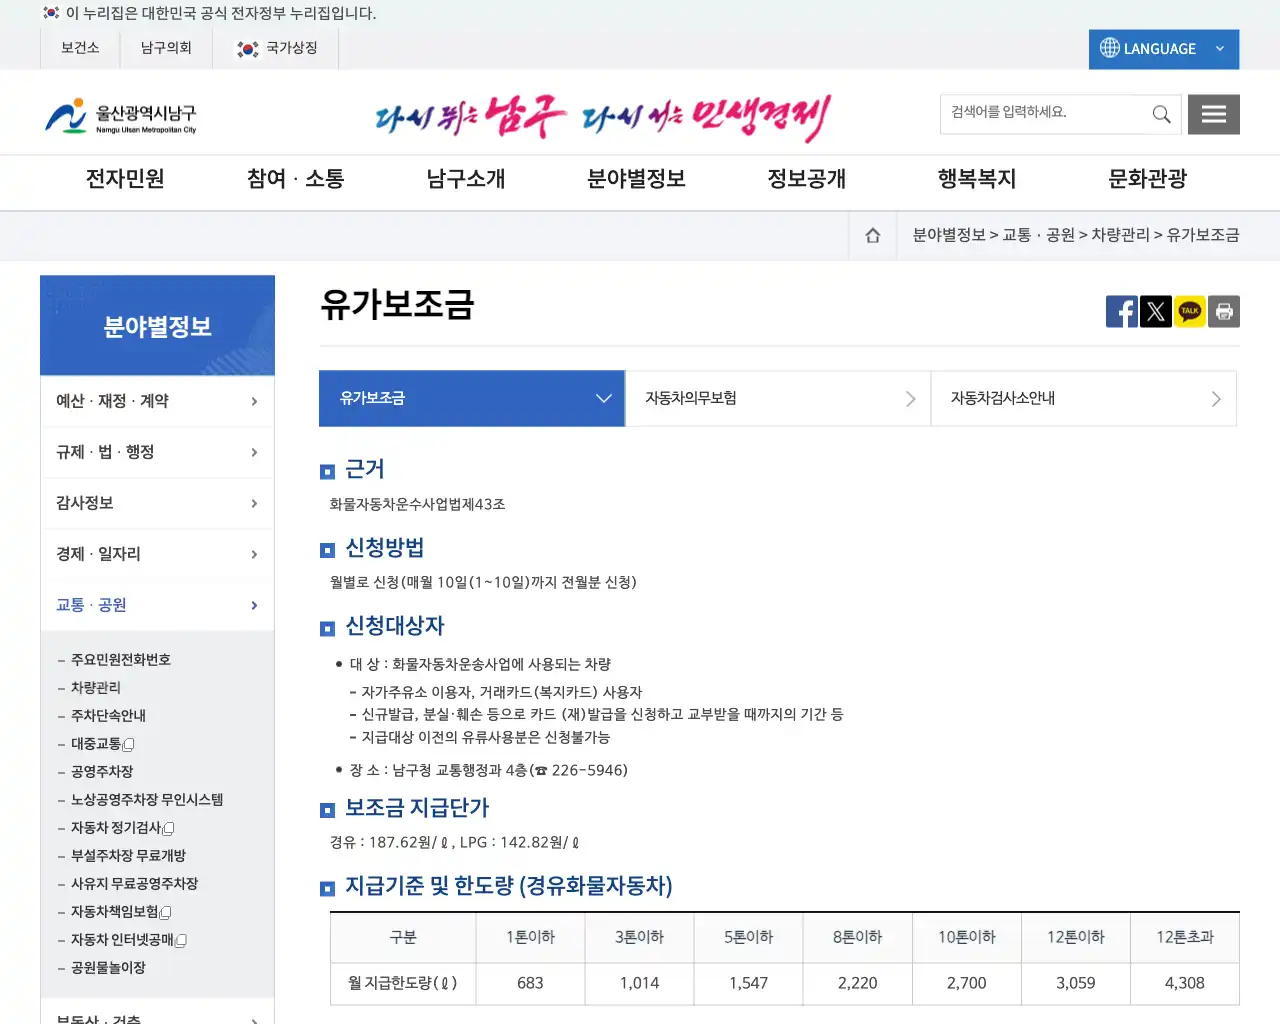This screenshot has height=1024, width=1280.
Task: Click the 다시 뛰는 남구 slogan banner
Action: pos(602,118)
